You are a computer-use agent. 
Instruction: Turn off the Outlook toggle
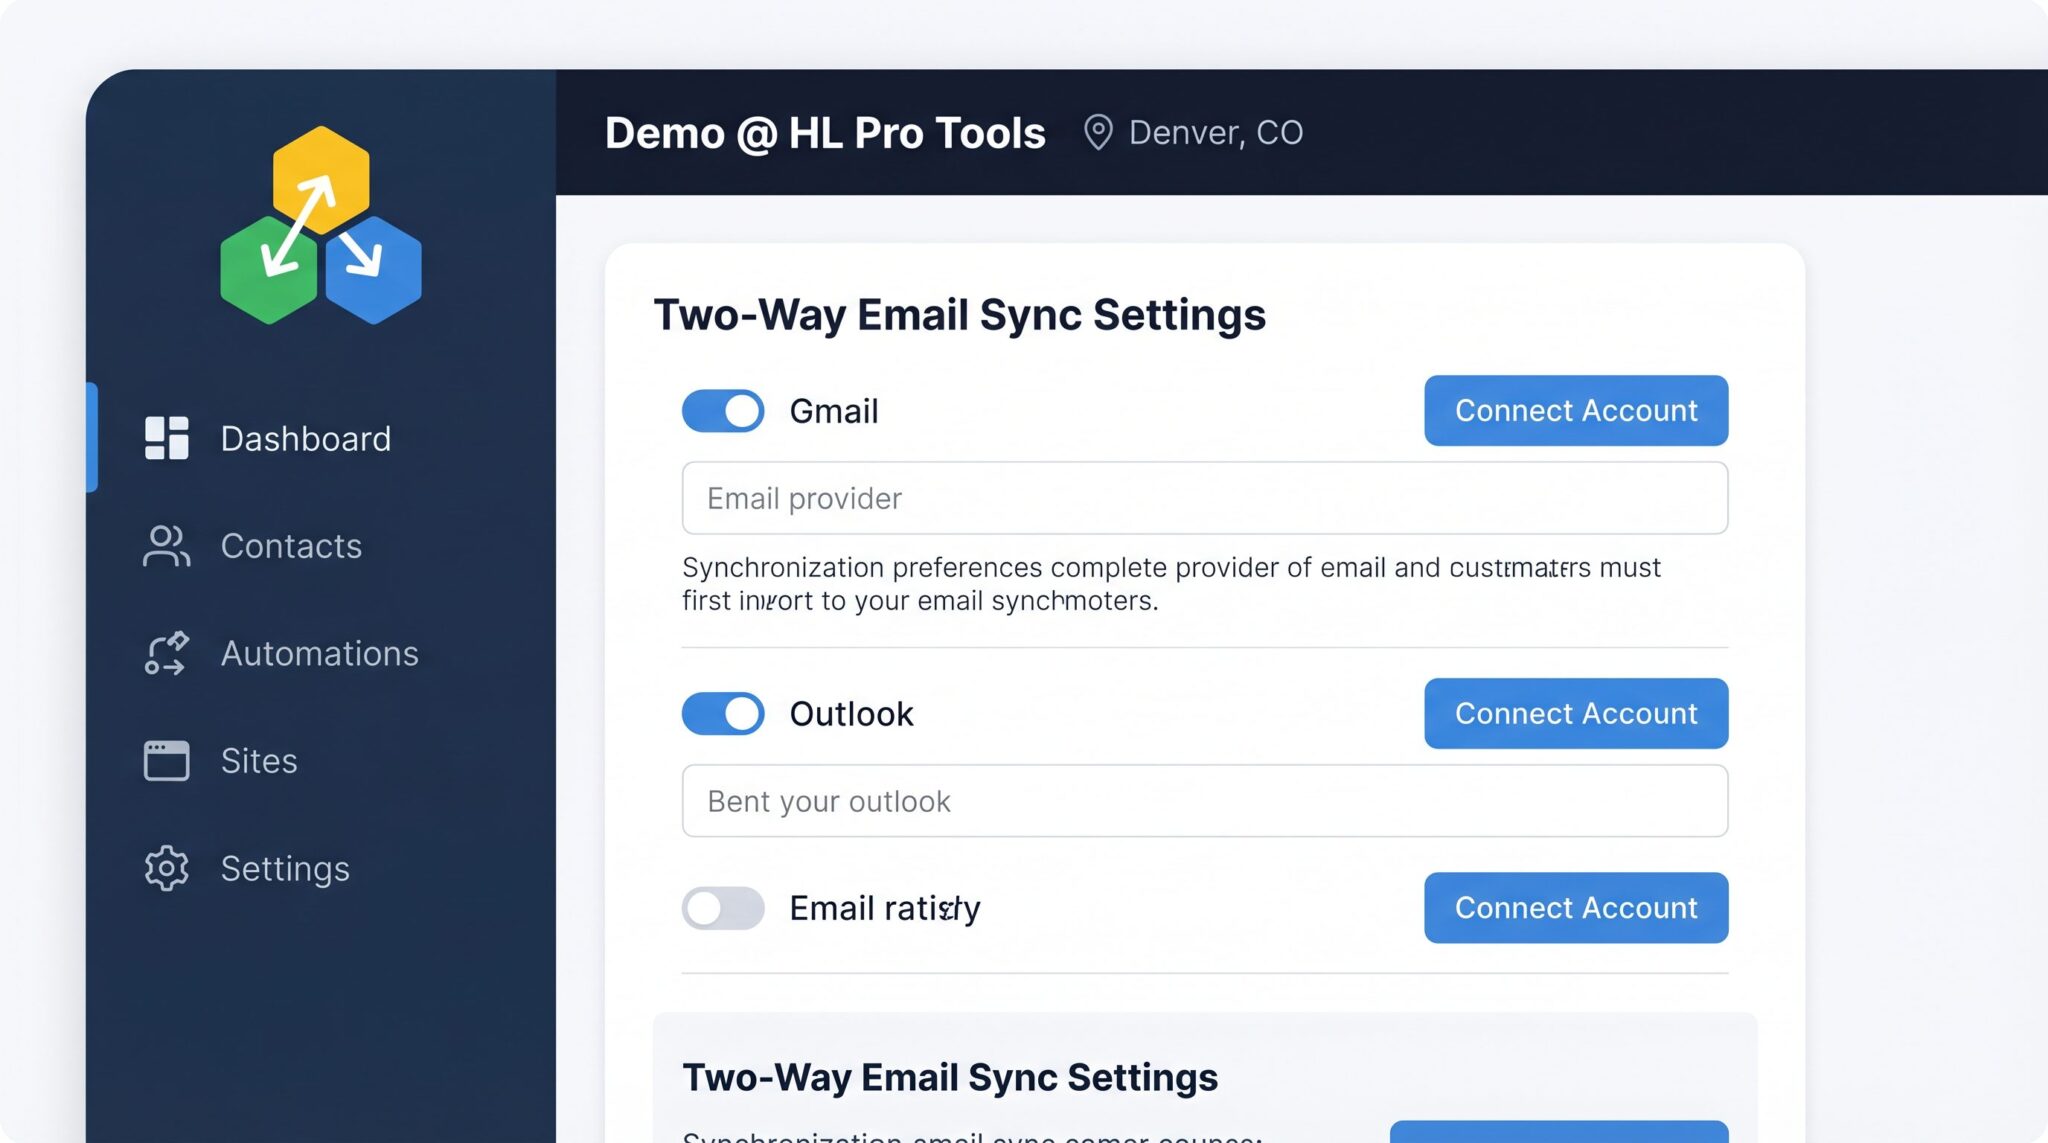coord(723,714)
